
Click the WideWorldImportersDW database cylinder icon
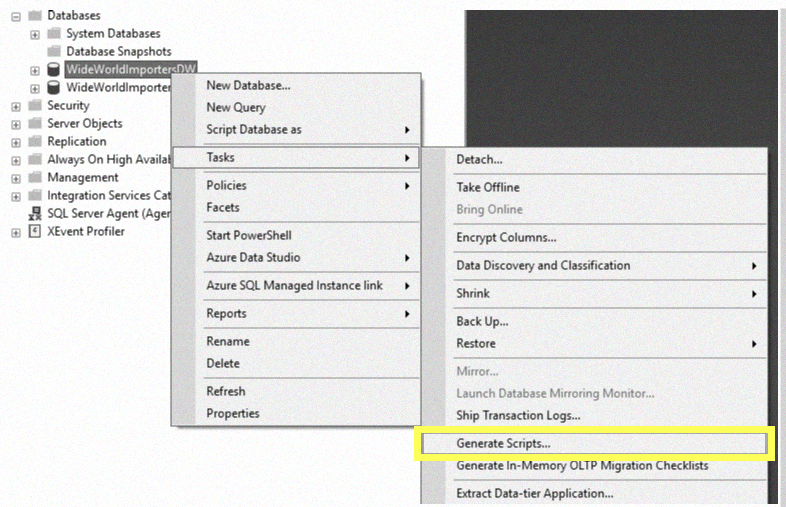(x=54, y=69)
